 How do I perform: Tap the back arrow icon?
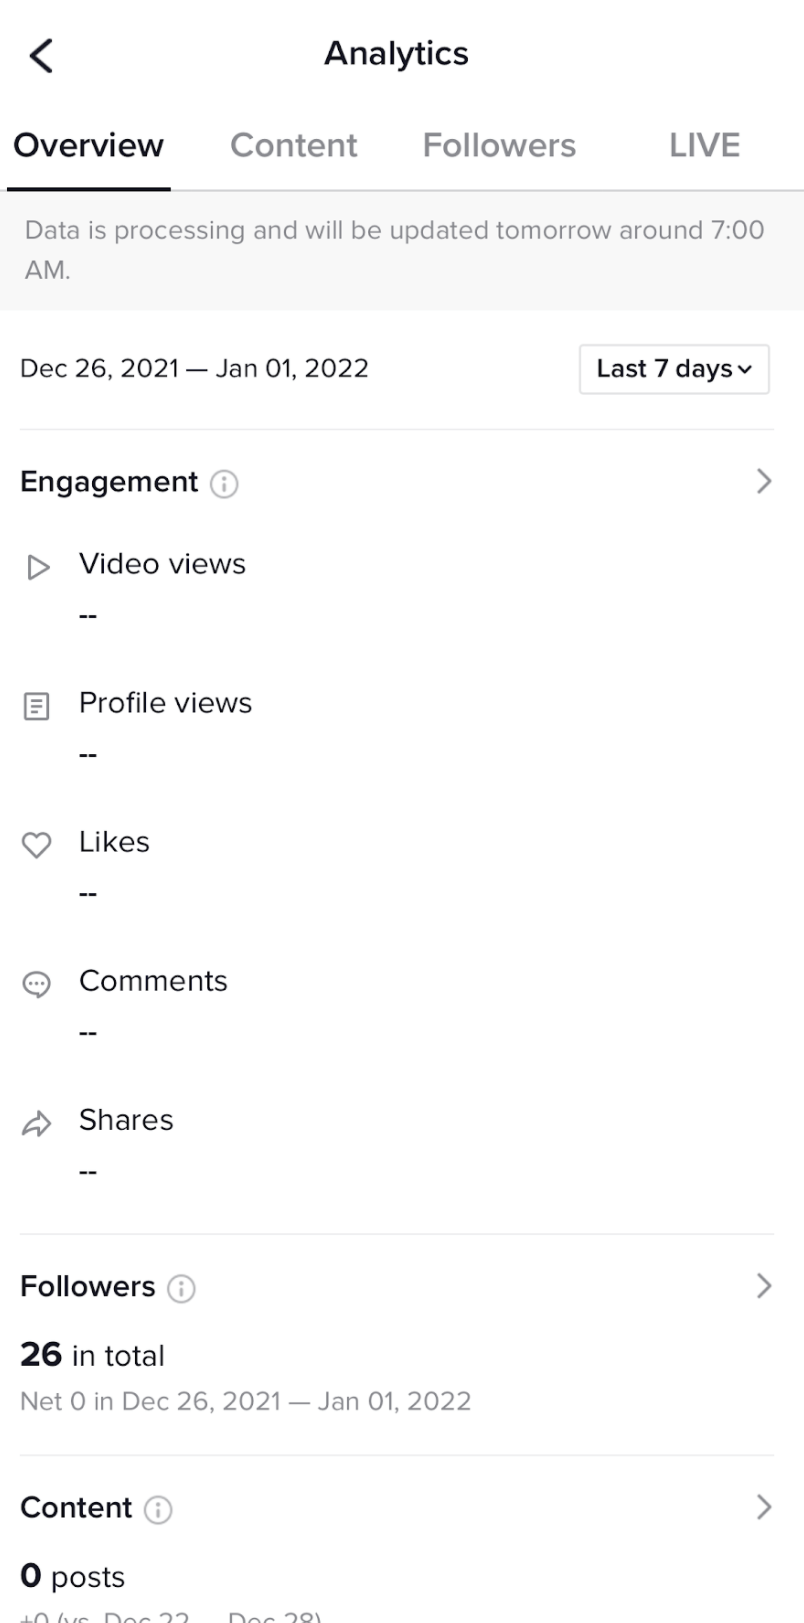[x=41, y=56]
